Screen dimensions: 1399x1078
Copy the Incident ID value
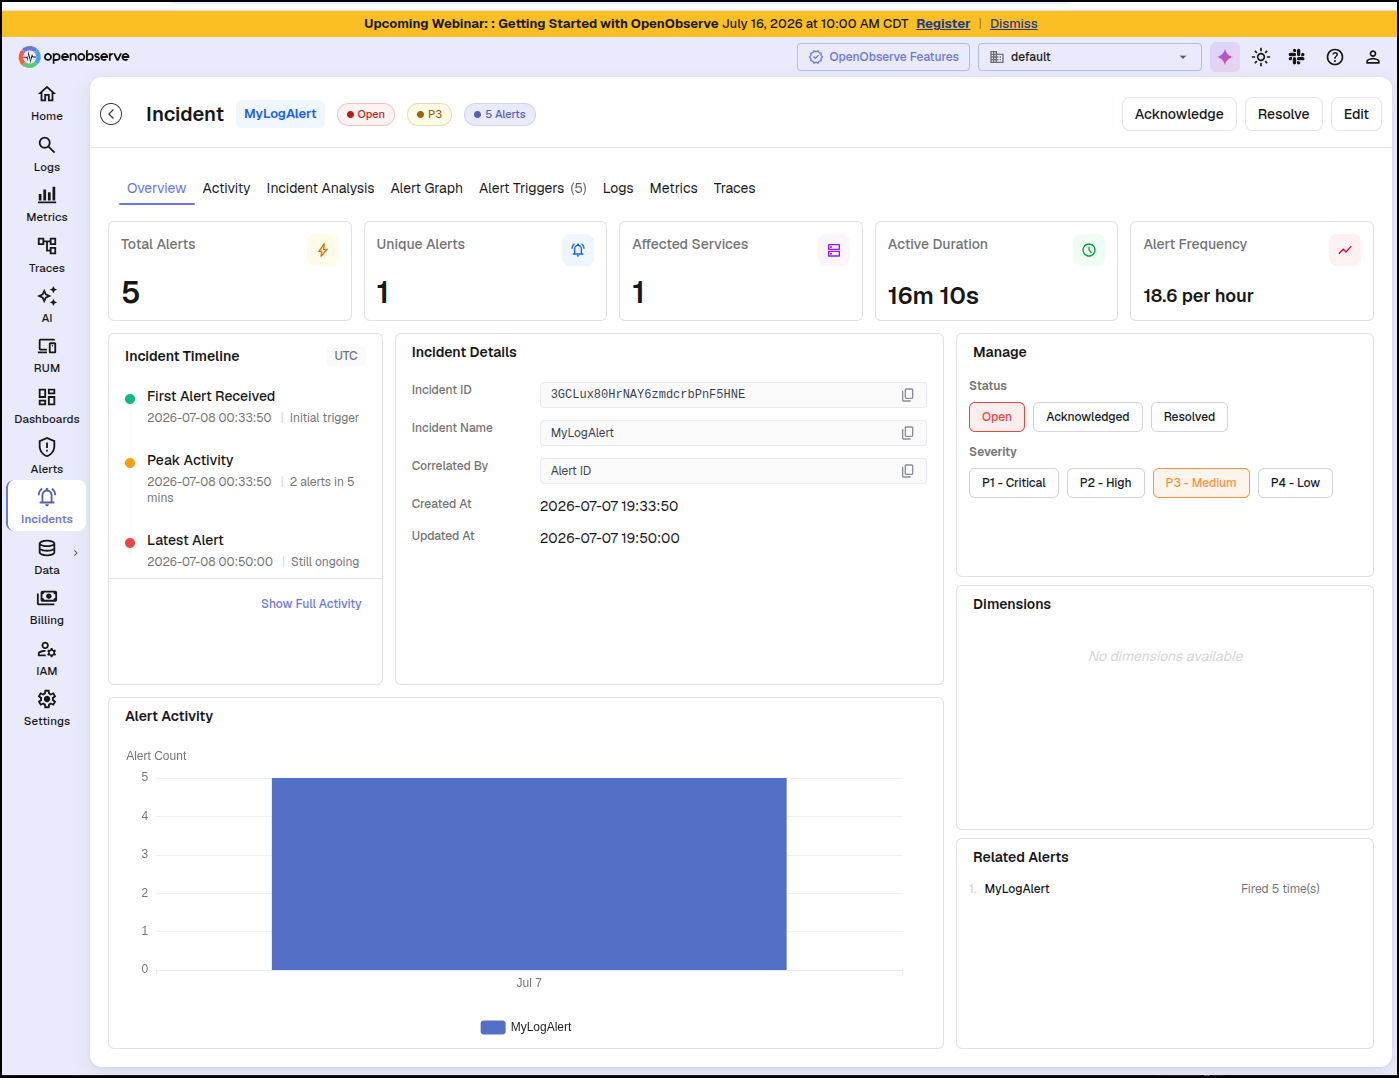coord(907,395)
